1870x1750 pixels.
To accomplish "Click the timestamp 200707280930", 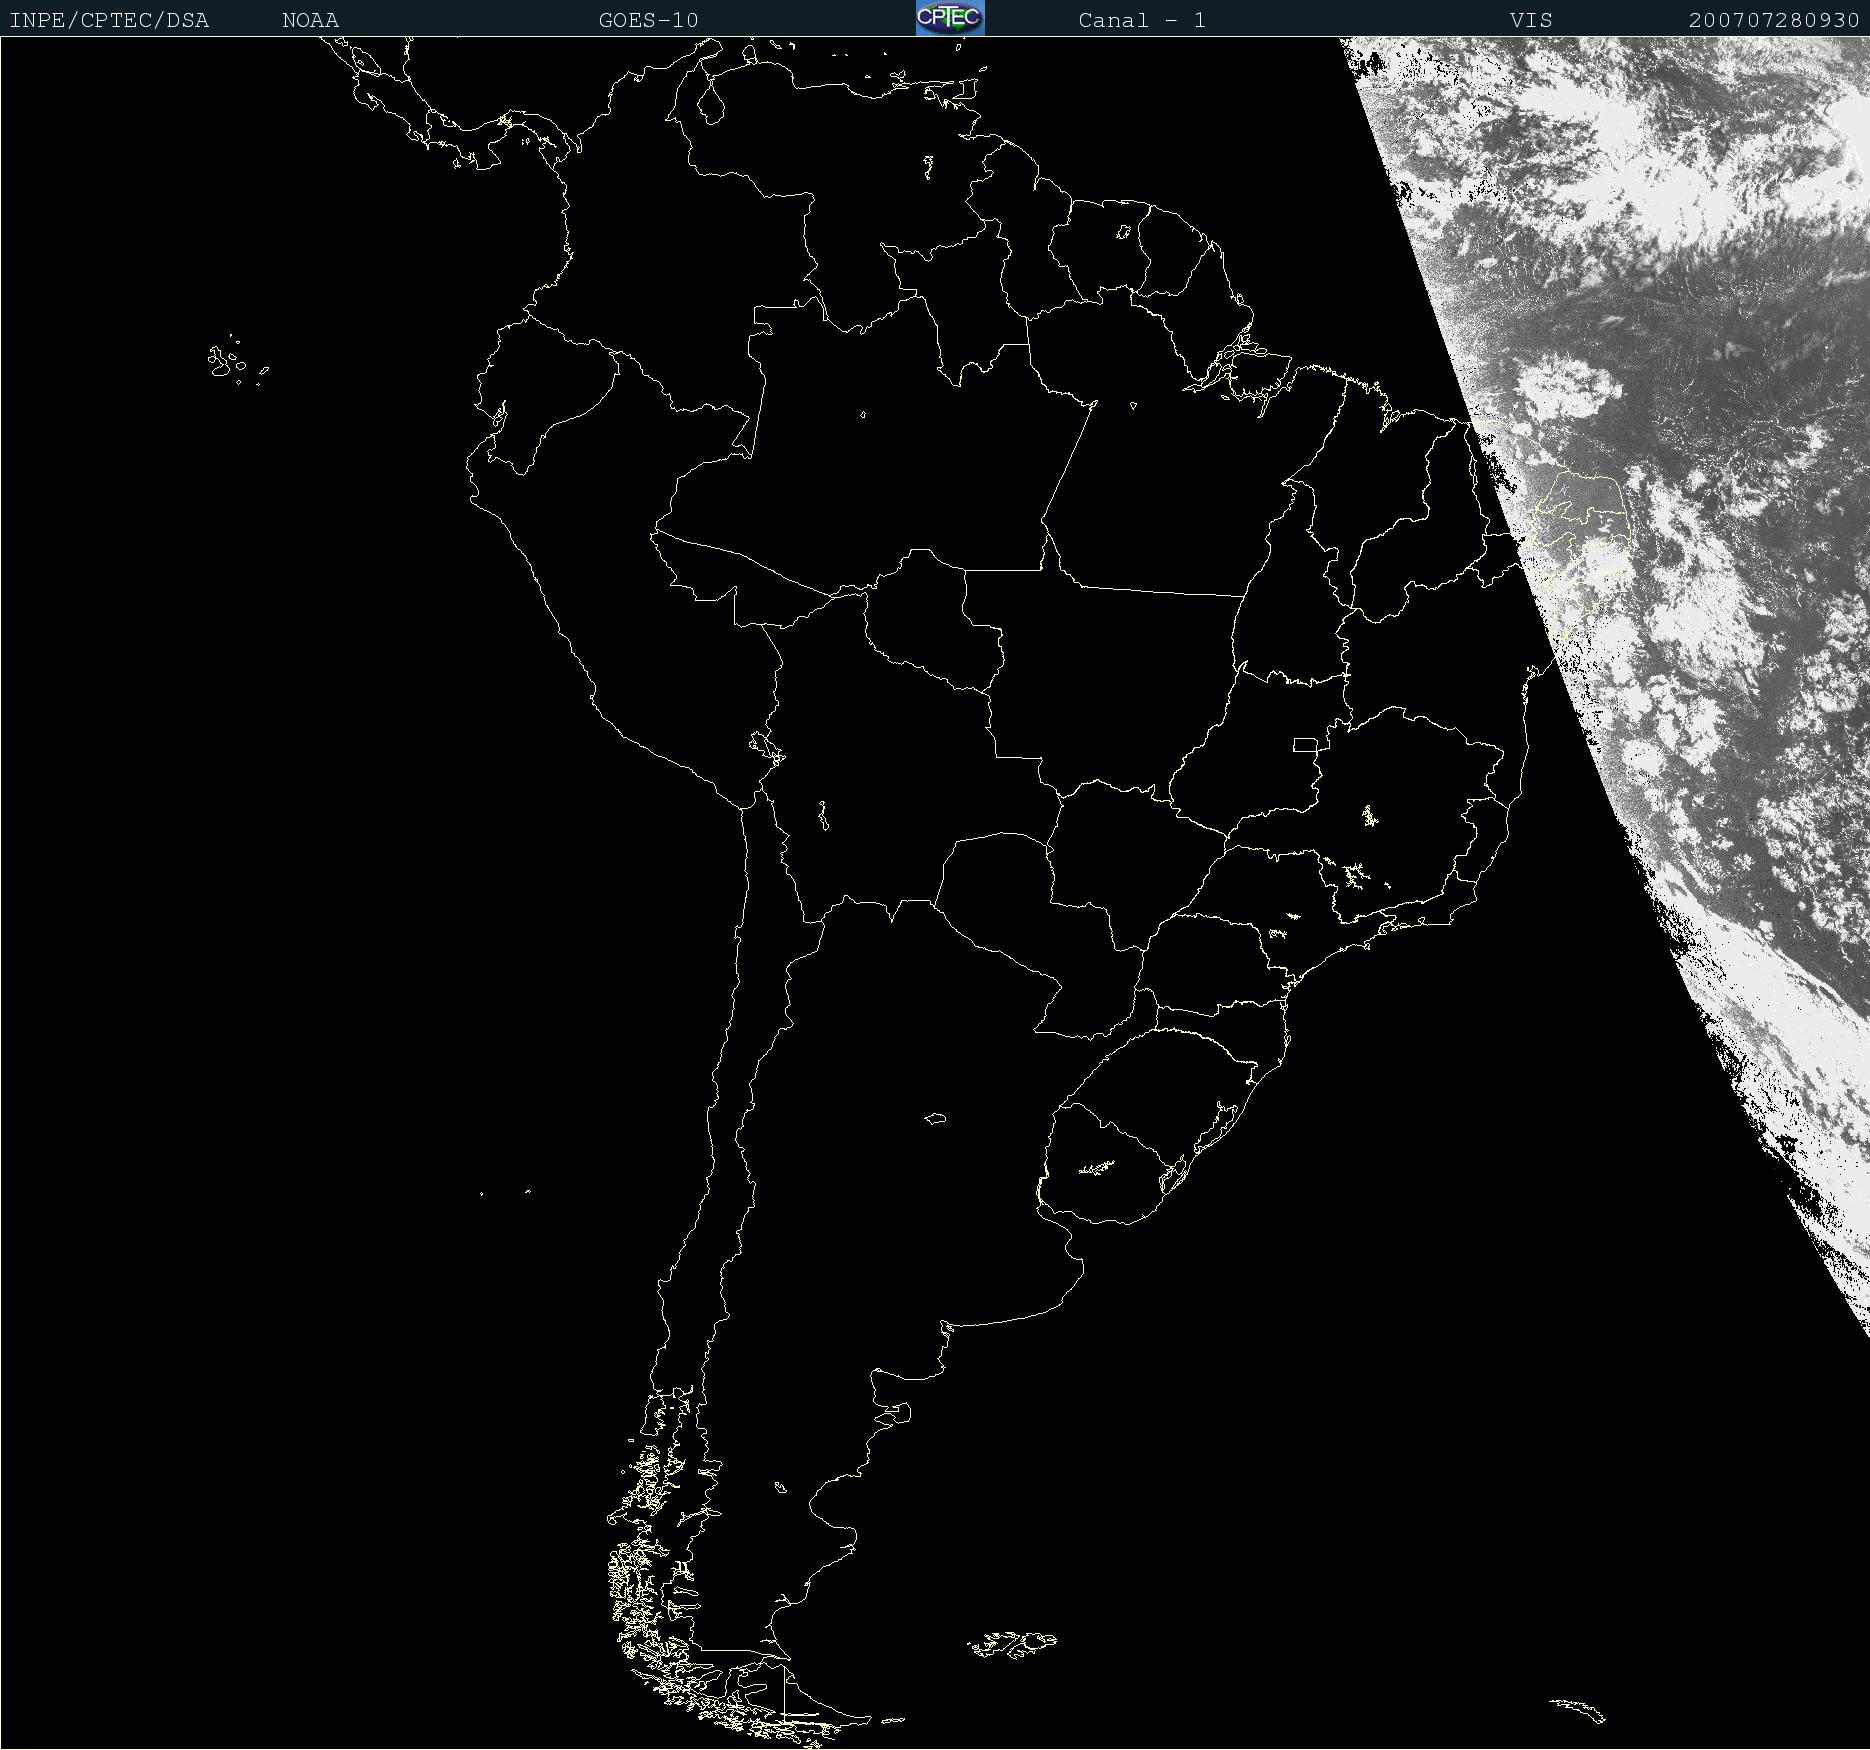I will pos(1774,20).
